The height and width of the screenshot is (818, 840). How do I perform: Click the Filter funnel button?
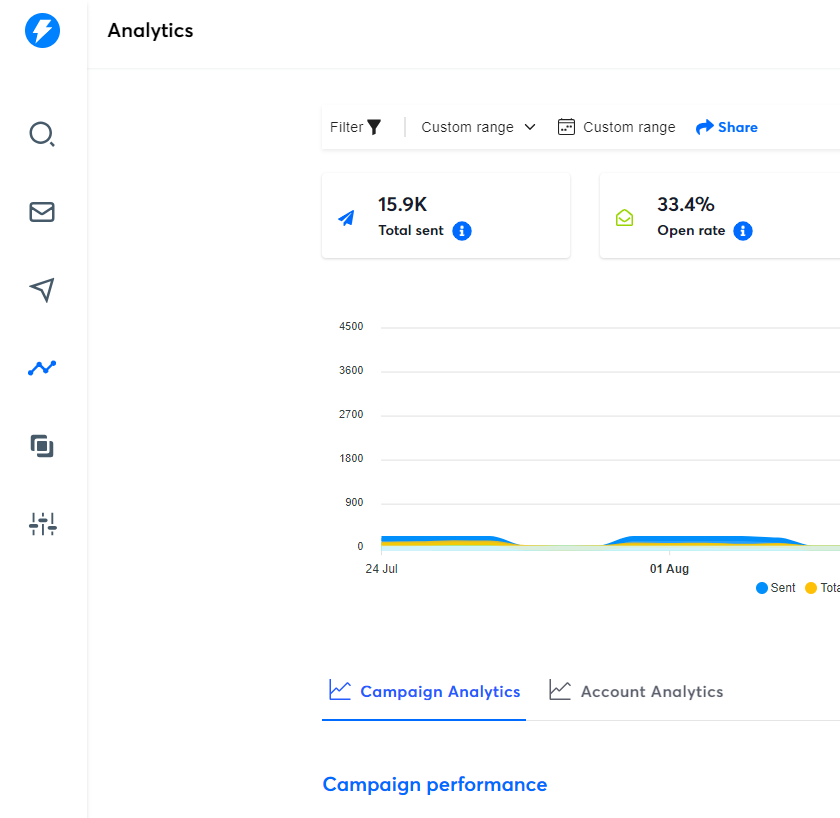356,127
